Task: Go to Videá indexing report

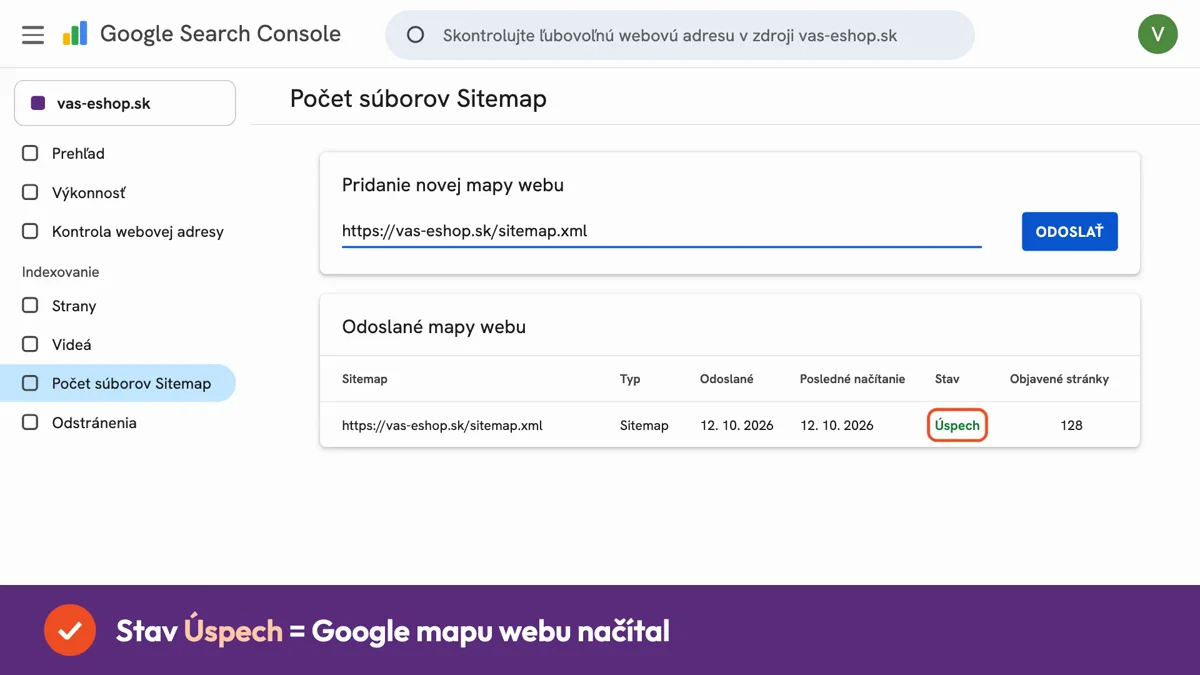Action: [118, 344]
